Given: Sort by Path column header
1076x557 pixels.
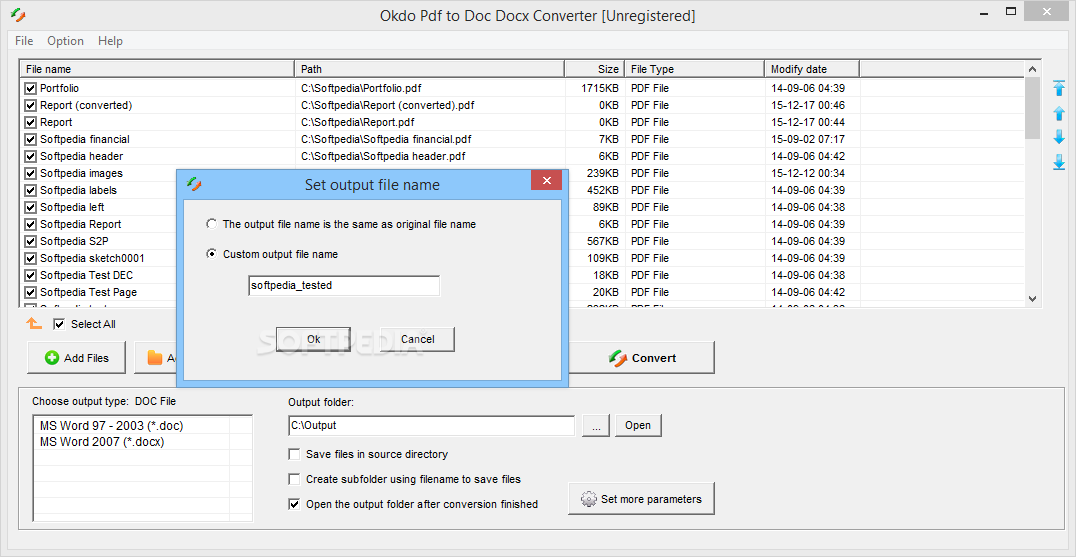Looking at the screenshot, I should 430,69.
